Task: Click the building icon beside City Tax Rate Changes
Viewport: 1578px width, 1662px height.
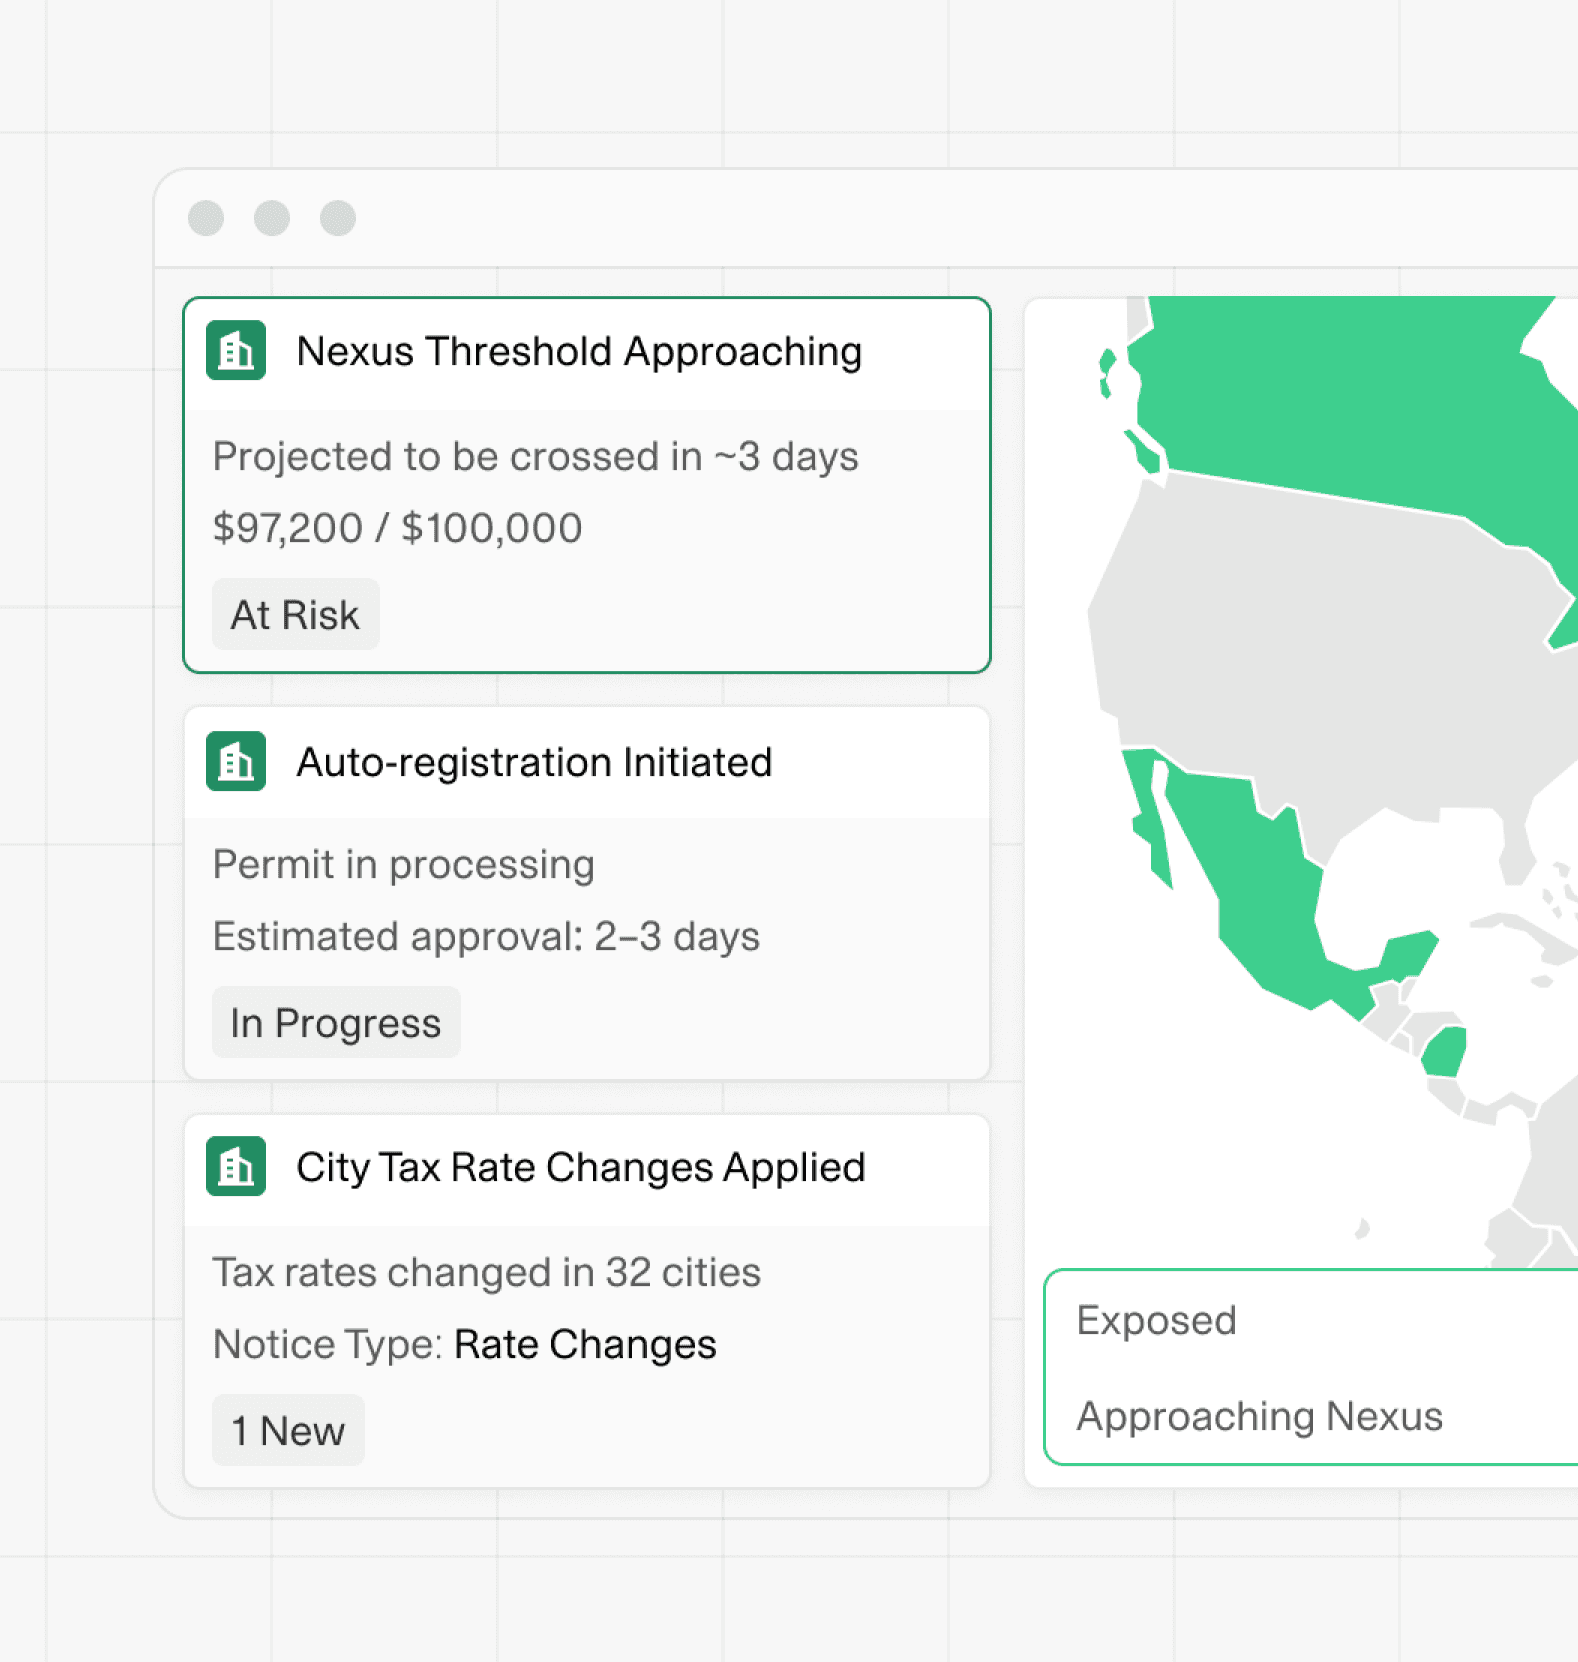Action: pos(236,1166)
